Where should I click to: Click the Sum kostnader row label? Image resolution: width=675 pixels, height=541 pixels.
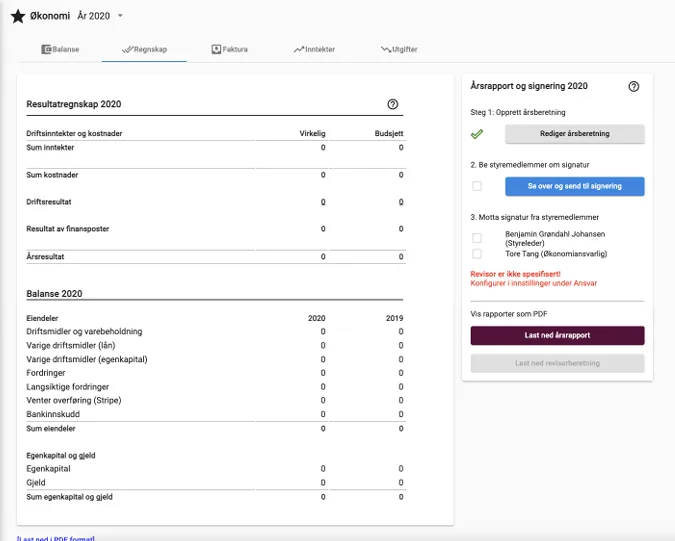(52, 175)
